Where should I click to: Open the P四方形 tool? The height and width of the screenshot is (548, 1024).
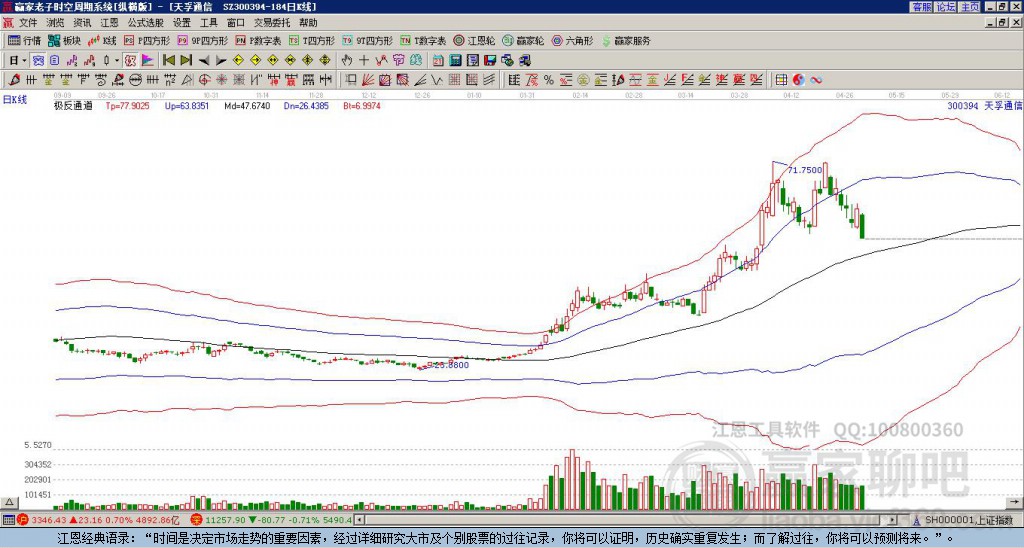(148, 40)
